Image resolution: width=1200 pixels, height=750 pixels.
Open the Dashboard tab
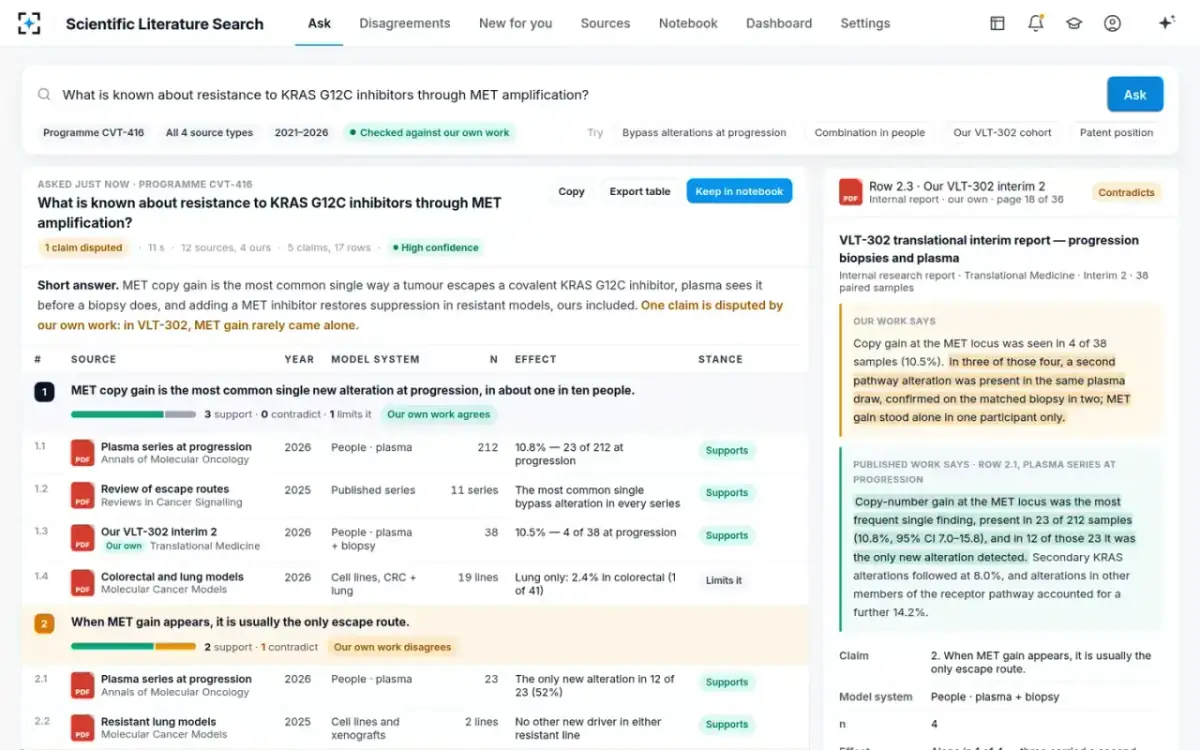[779, 23]
